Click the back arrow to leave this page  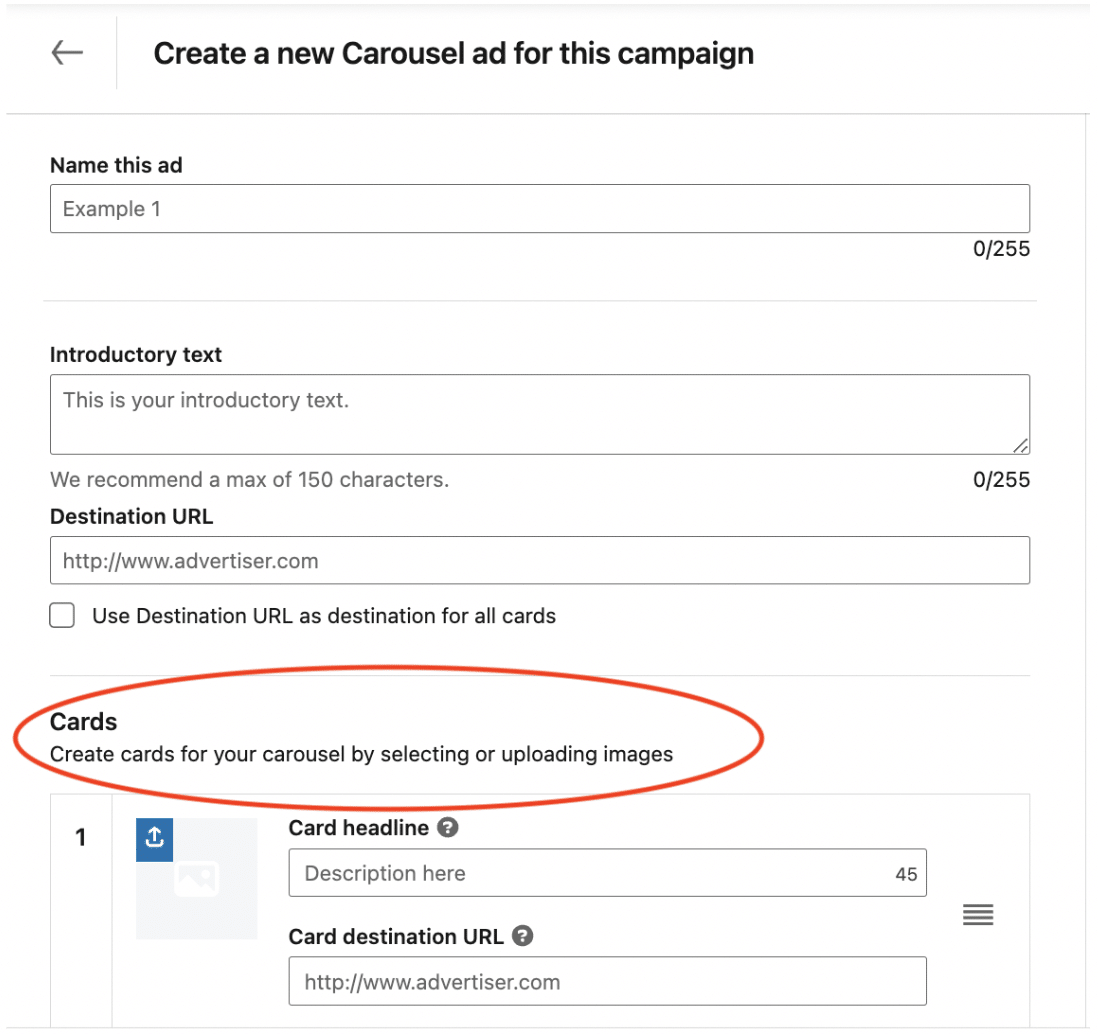[x=67, y=52]
